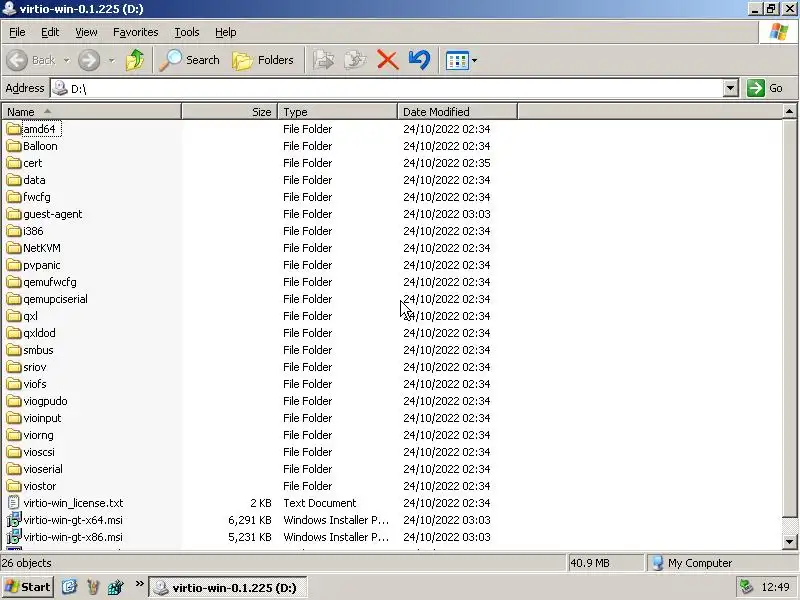This screenshot has height=600, width=800.
Task: Click the Forward navigation arrow icon
Action: [89, 60]
